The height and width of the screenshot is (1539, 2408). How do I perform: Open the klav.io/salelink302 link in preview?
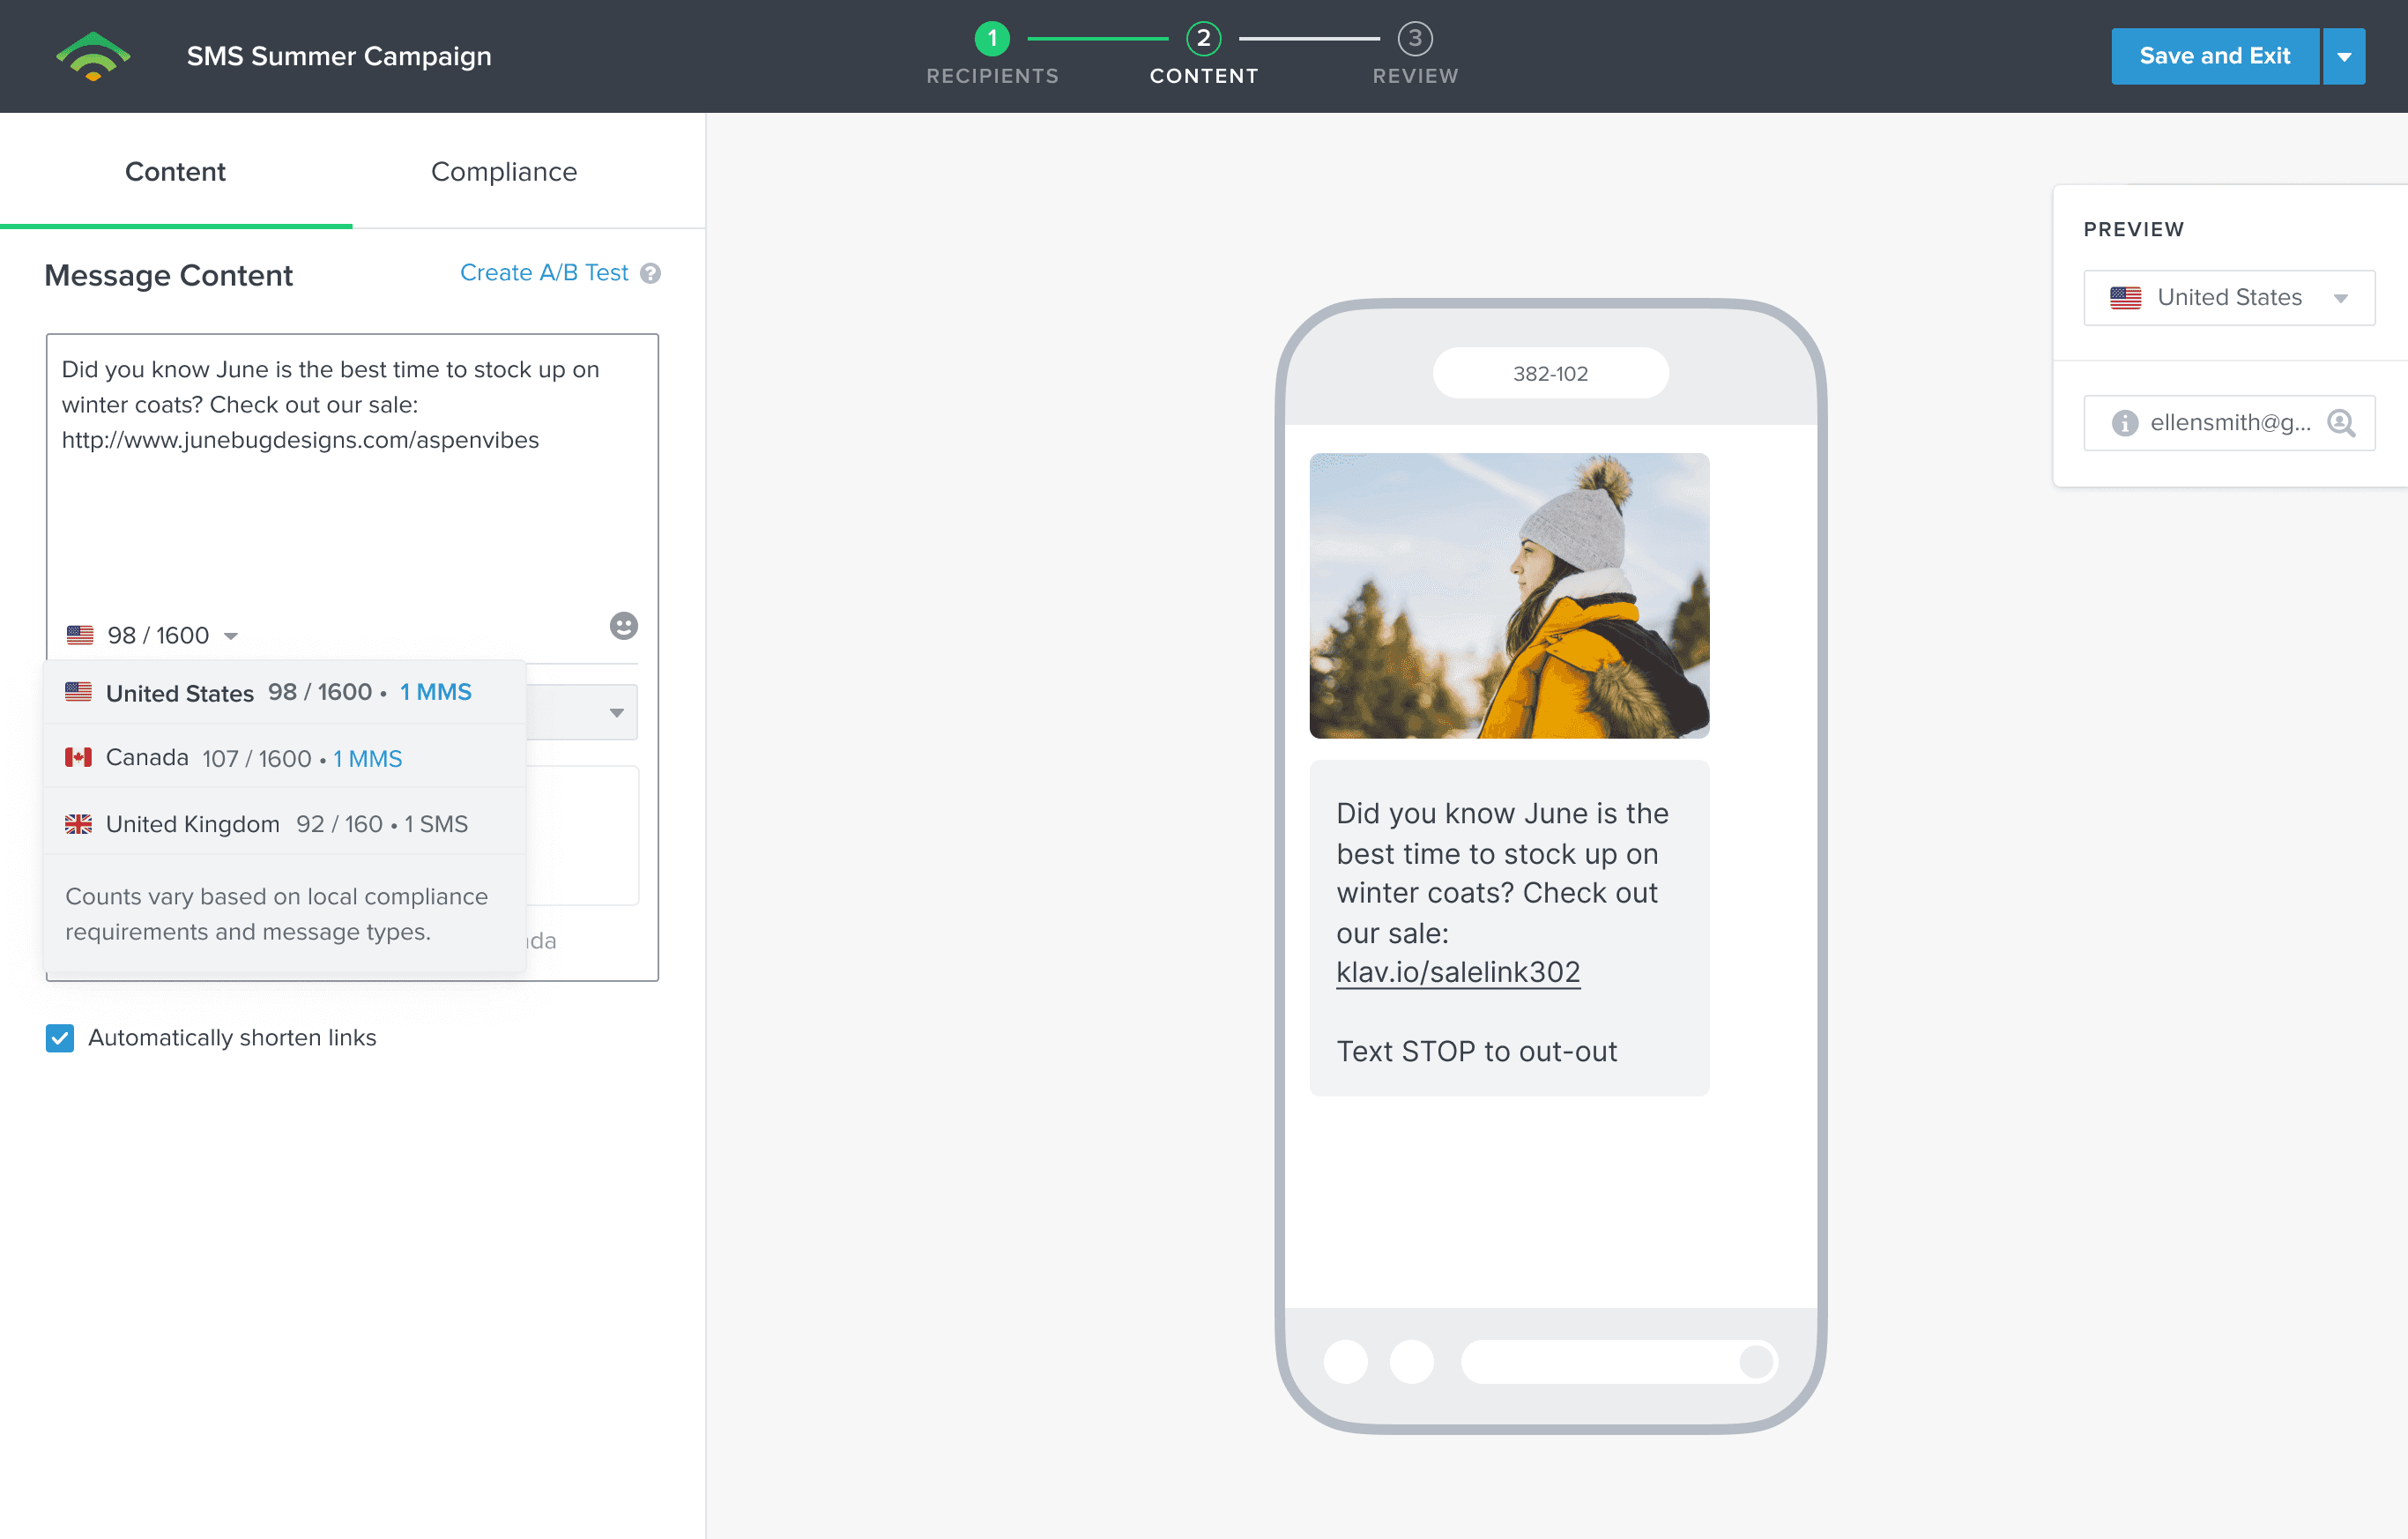point(1457,972)
